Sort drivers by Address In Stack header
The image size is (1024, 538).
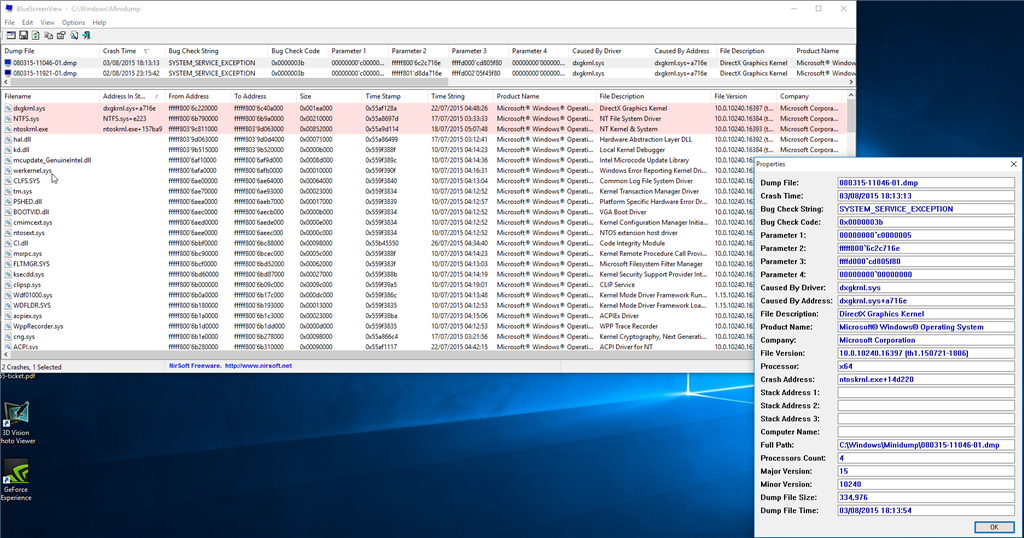(132, 97)
